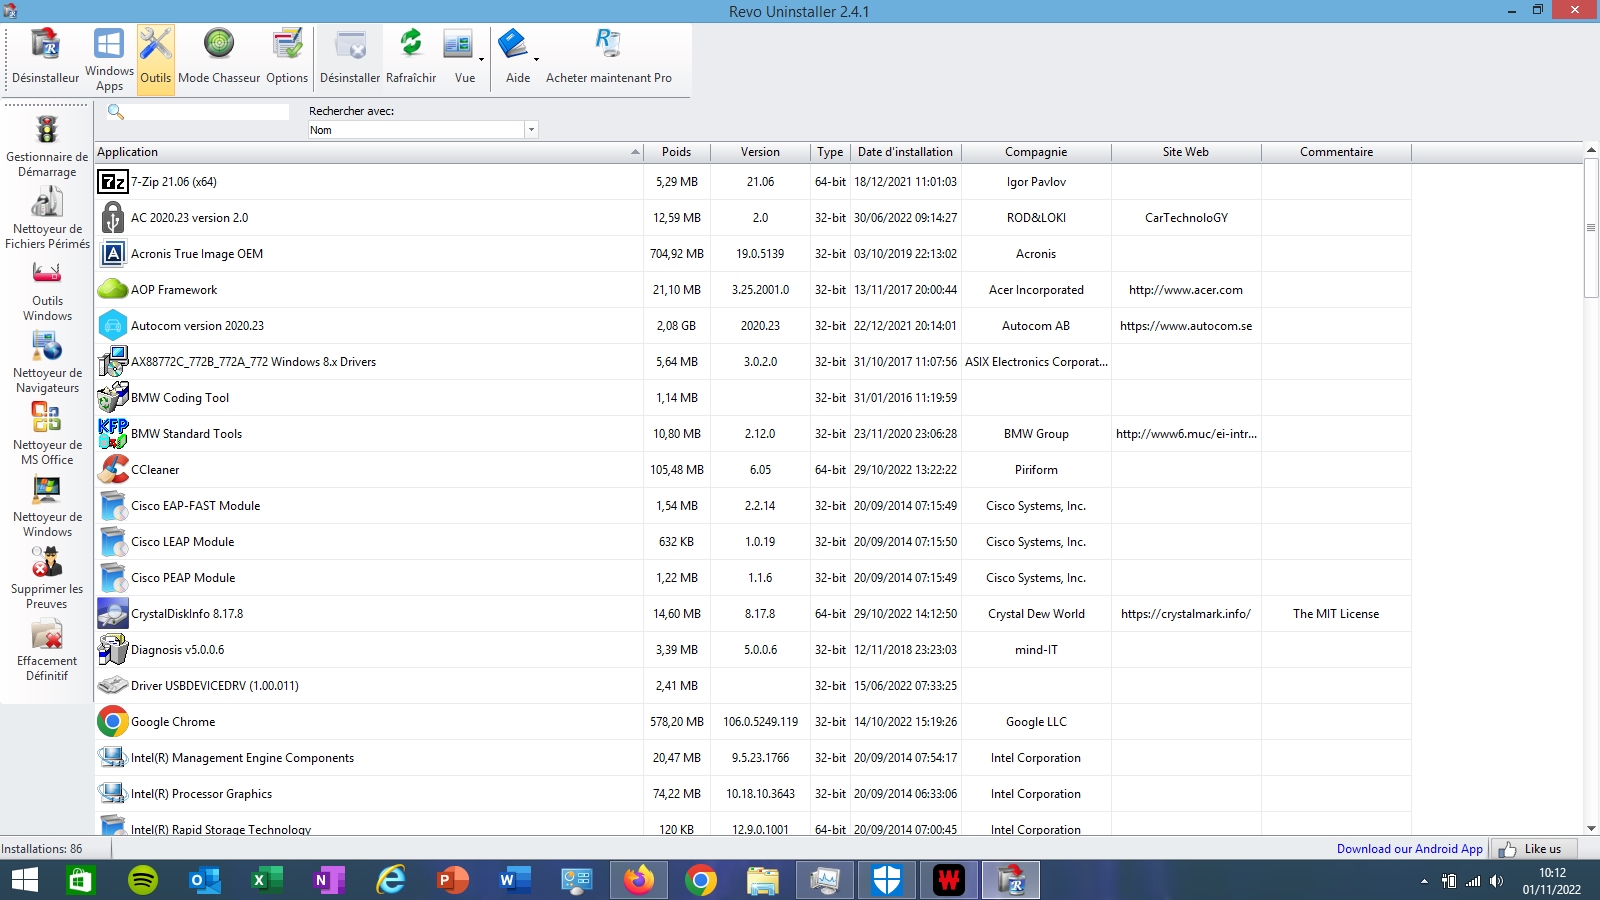Open the Vue view button
Screen dimensions: 1600x900
pos(459,59)
